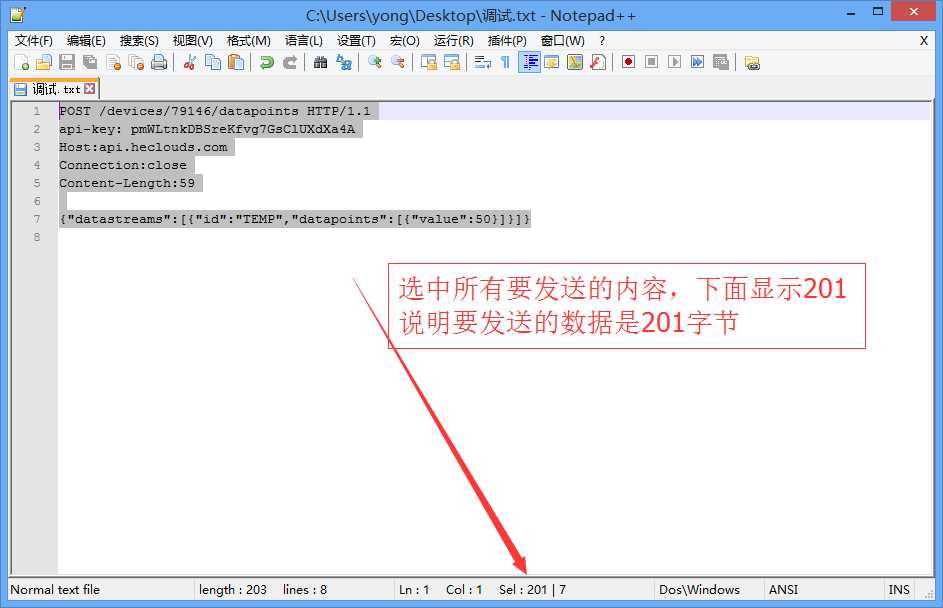Start macro recording with red dot
The width and height of the screenshot is (943, 608).
tap(628, 62)
